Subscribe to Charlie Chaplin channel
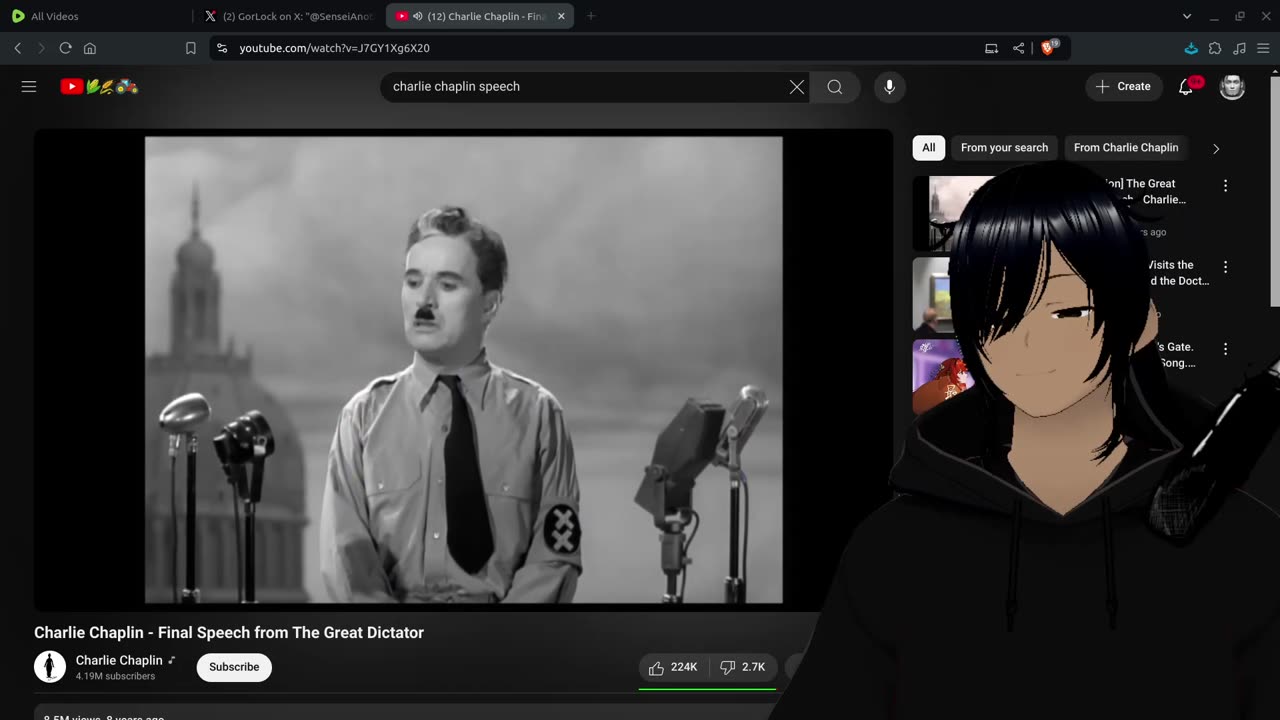The width and height of the screenshot is (1280, 720). click(x=234, y=667)
